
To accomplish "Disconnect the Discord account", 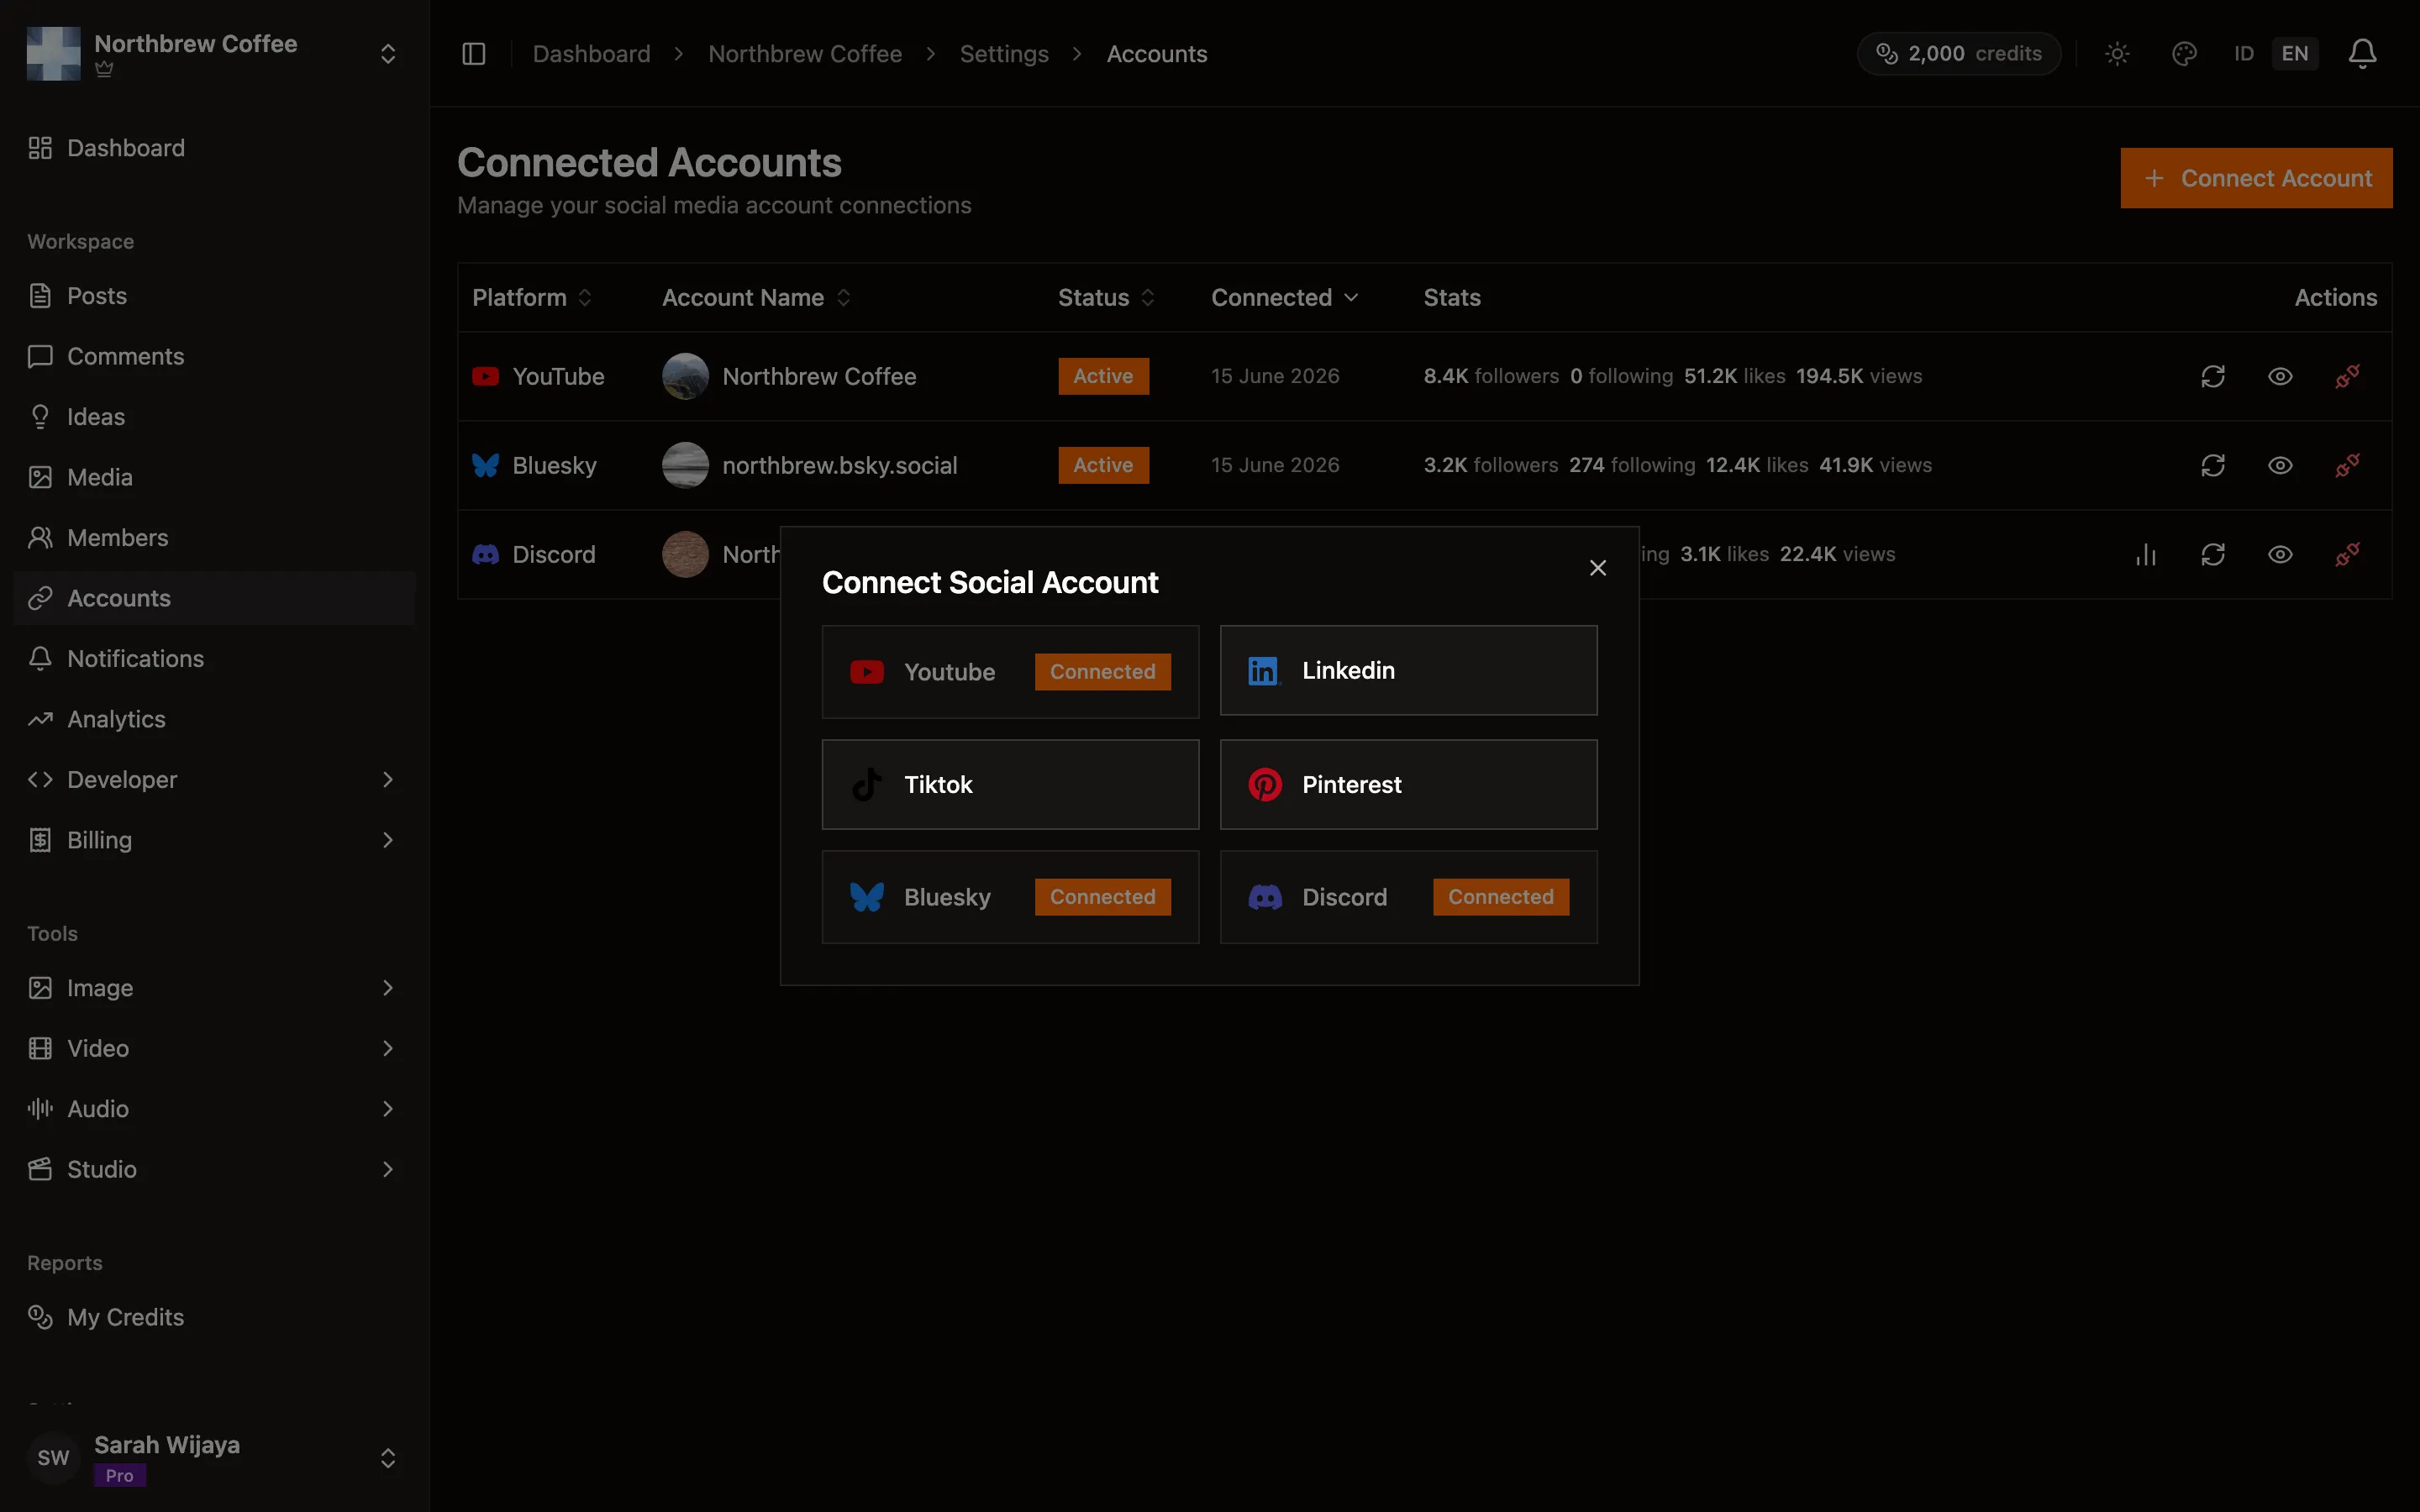I will point(2347,554).
